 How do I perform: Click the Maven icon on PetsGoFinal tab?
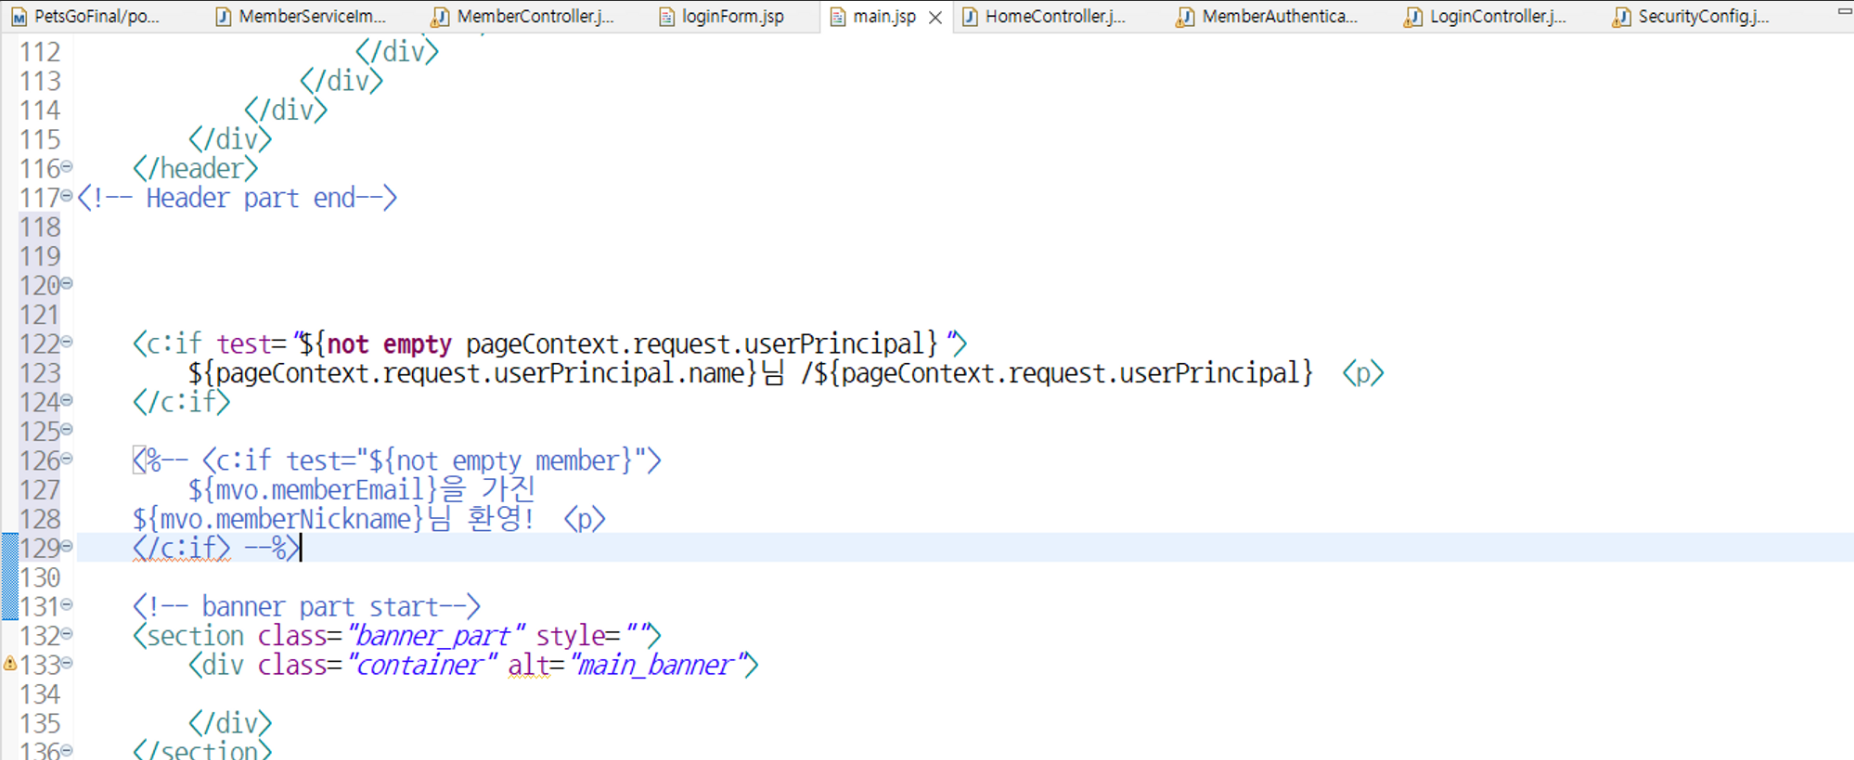click(18, 17)
